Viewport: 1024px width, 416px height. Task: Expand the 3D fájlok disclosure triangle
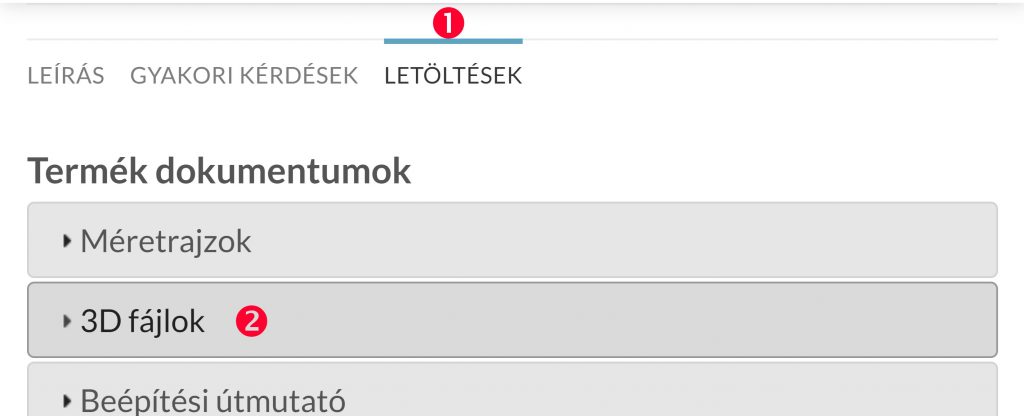pyautogui.click(x=67, y=321)
